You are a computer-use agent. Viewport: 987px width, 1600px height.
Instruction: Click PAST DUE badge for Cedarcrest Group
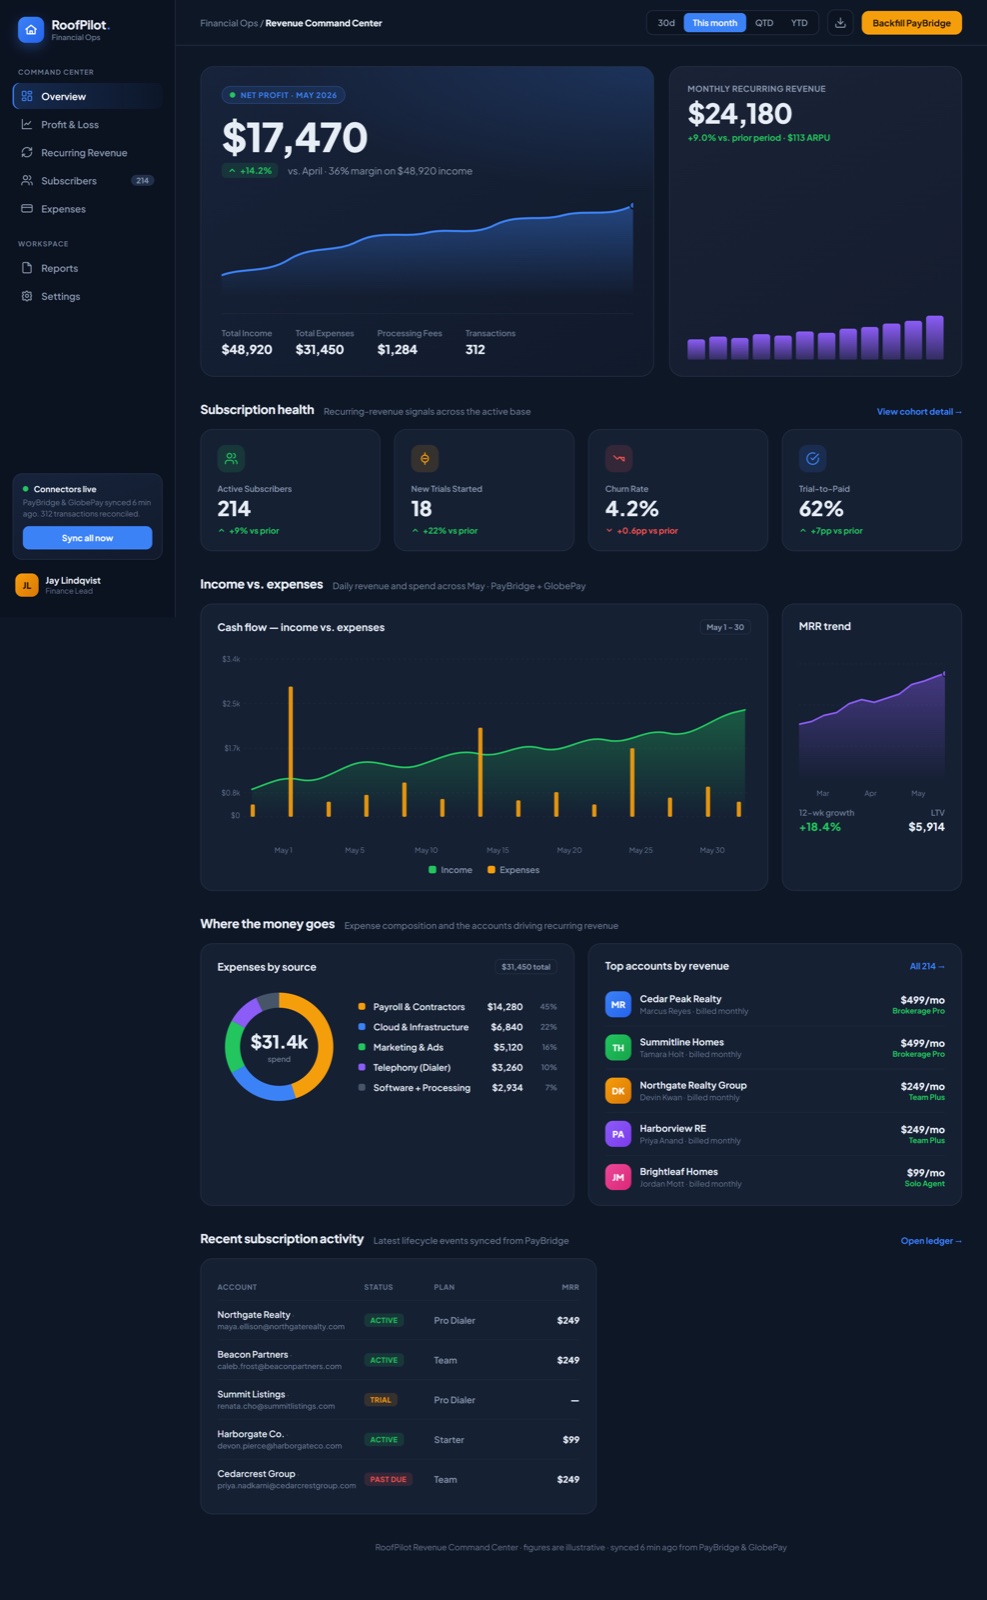pyautogui.click(x=388, y=1479)
